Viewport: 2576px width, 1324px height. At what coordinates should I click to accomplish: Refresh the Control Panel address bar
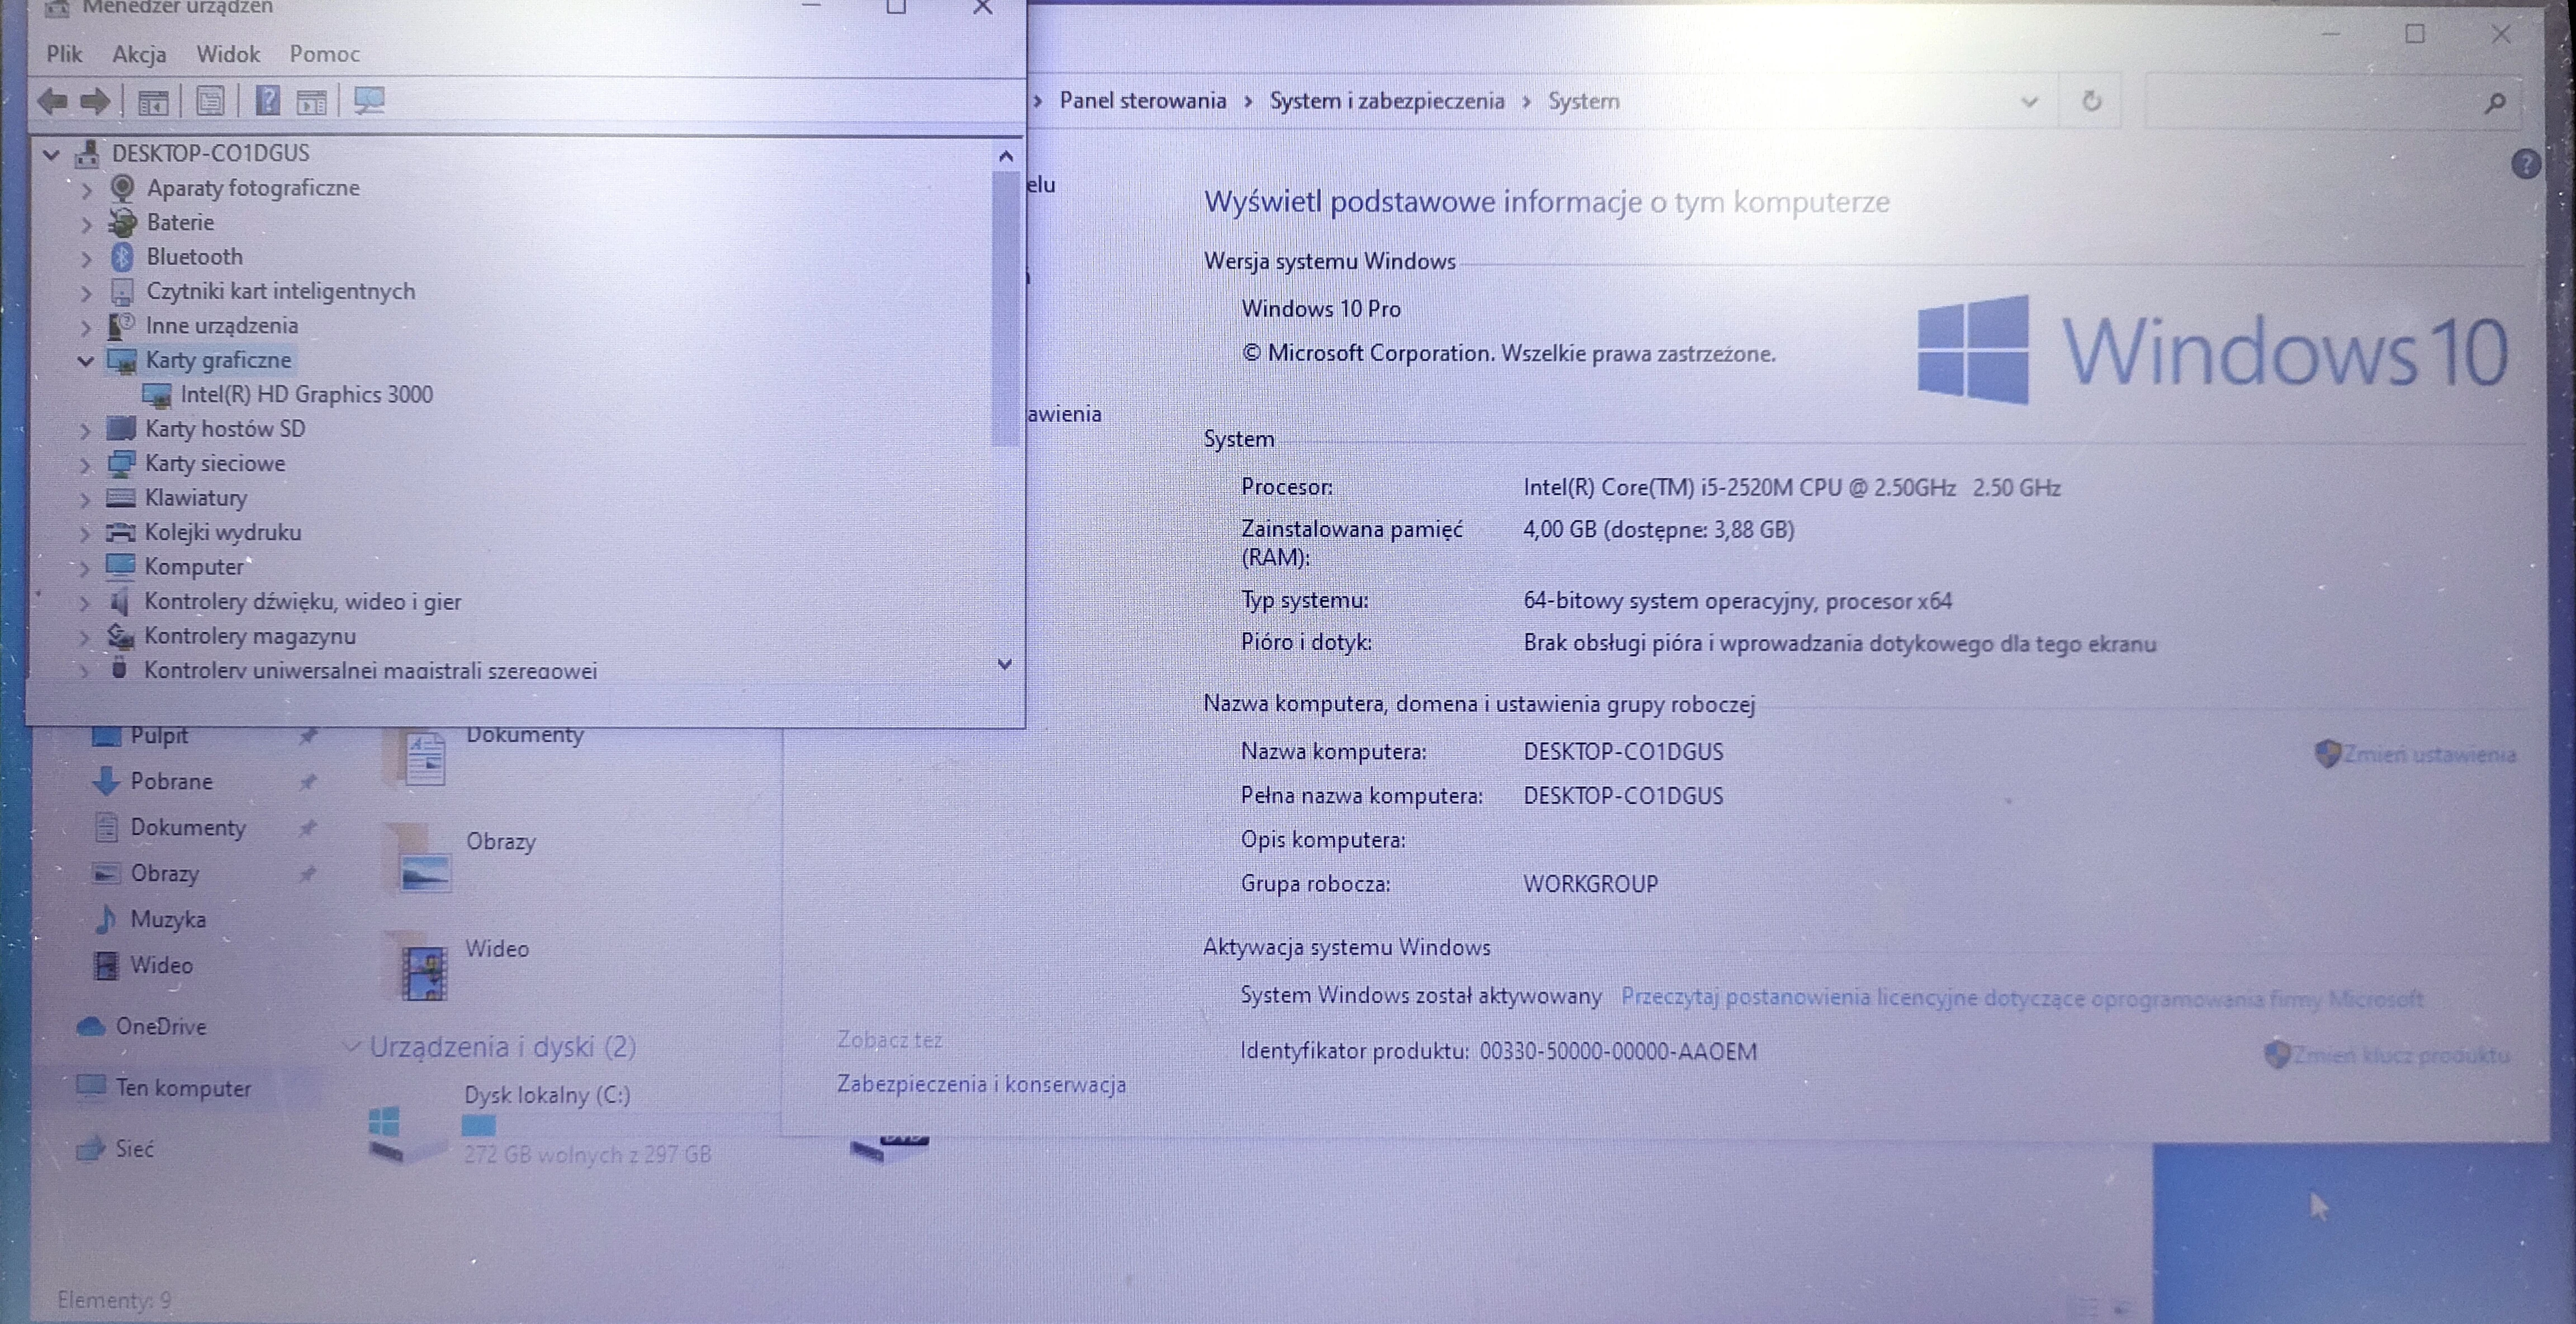[x=2091, y=101]
